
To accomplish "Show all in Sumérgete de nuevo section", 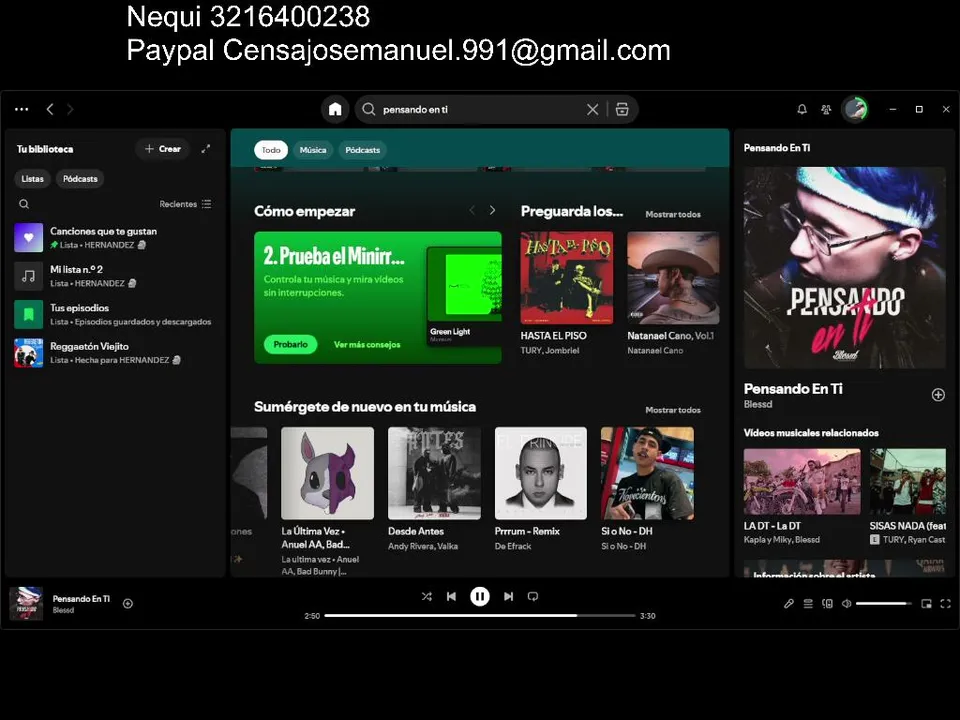I will [673, 410].
